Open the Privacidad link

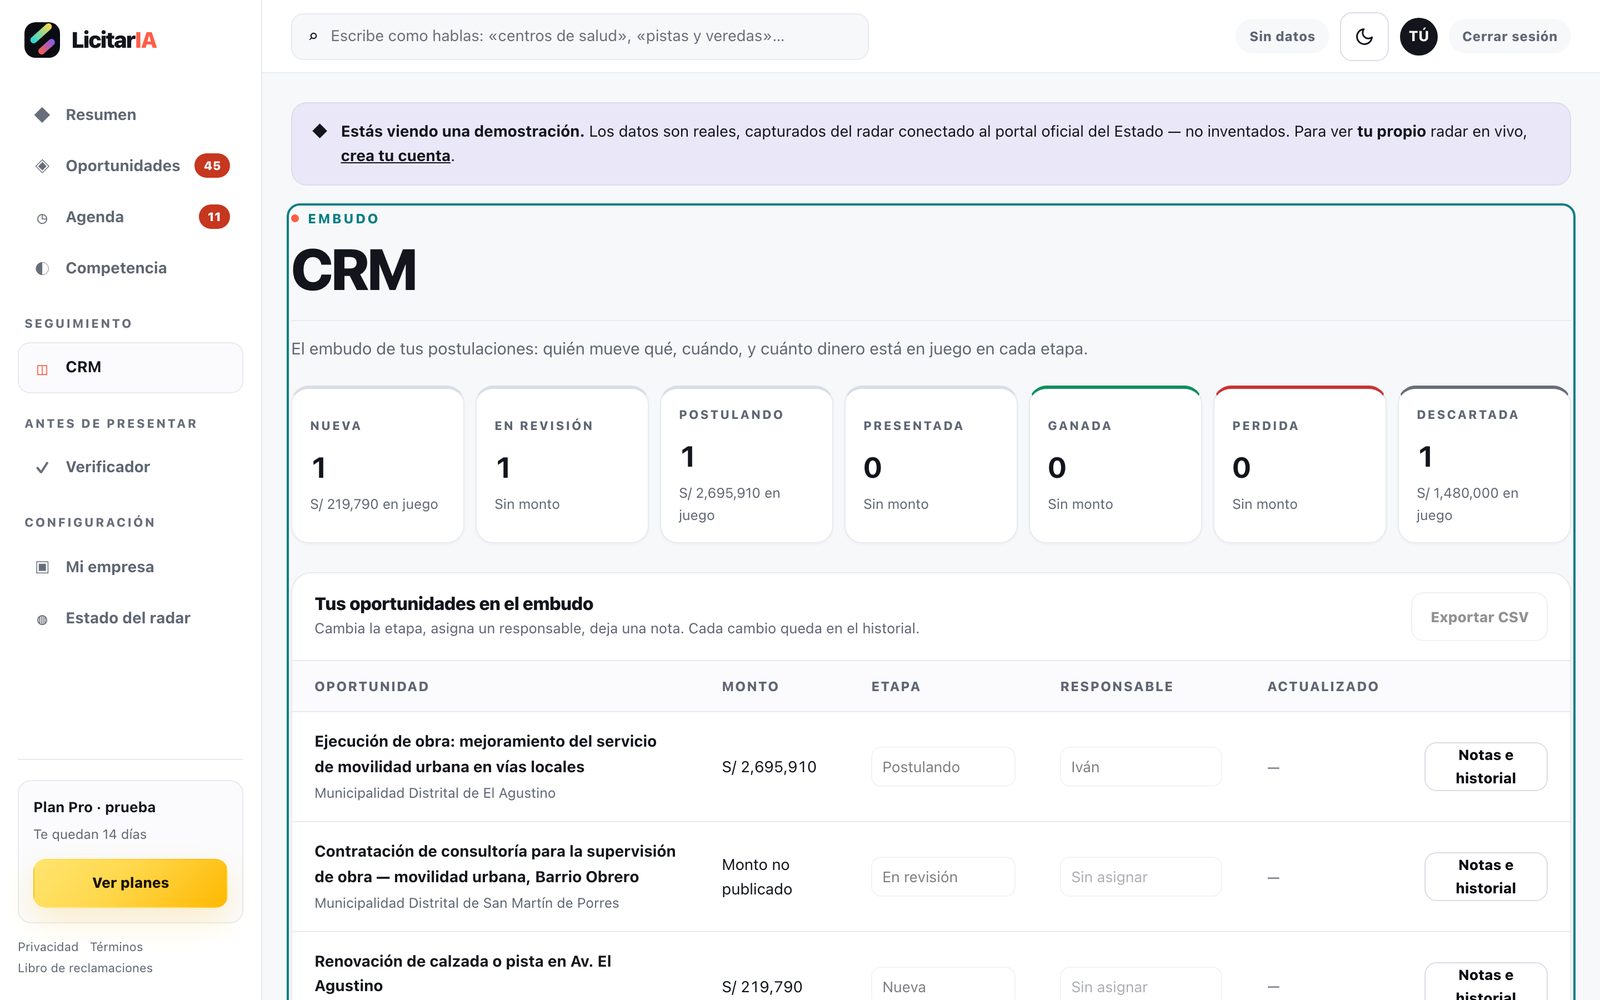48,947
